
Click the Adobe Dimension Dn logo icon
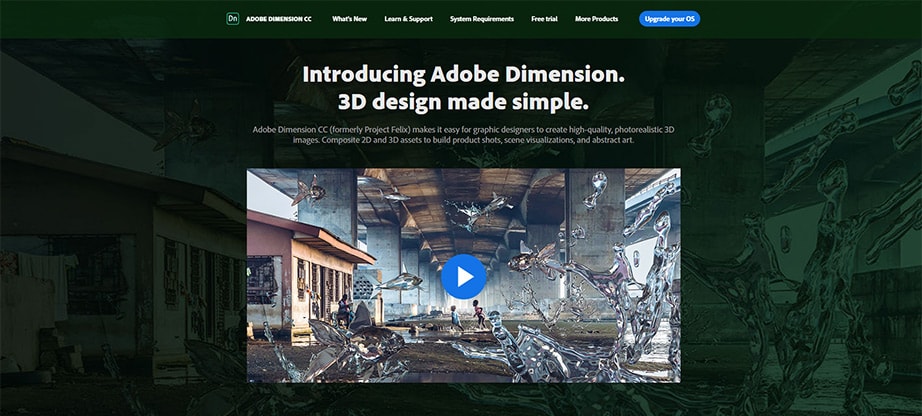click(x=233, y=19)
